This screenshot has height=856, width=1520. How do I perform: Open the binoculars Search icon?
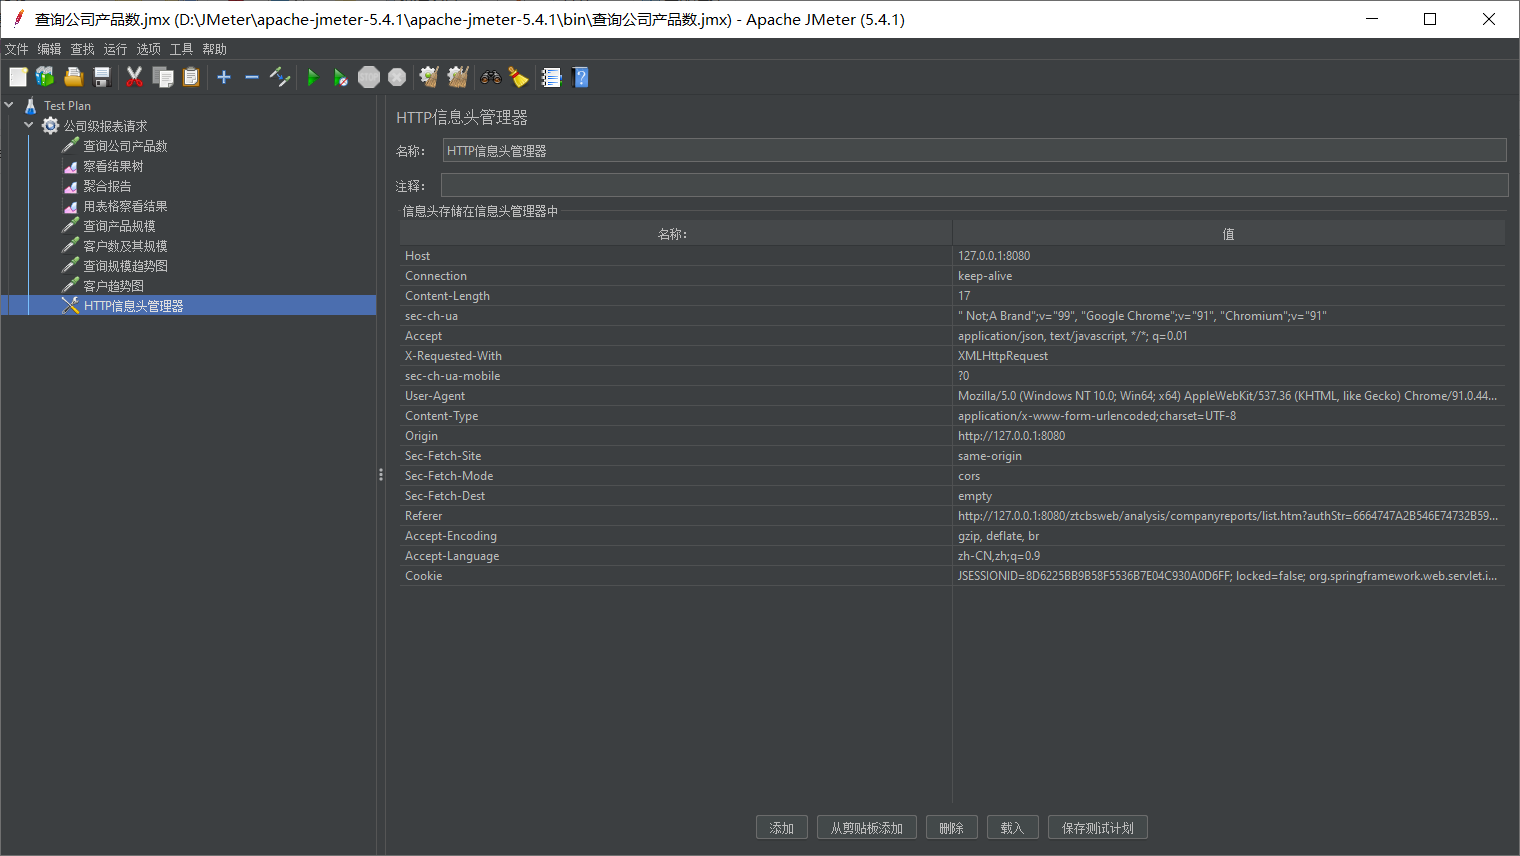point(490,77)
